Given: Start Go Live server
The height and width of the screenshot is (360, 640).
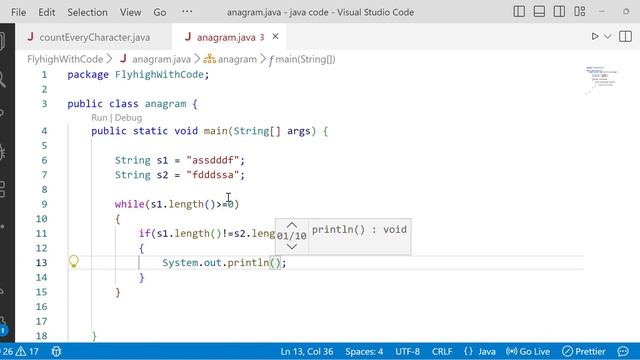Looking at the screenshot, I should (528, 351).
